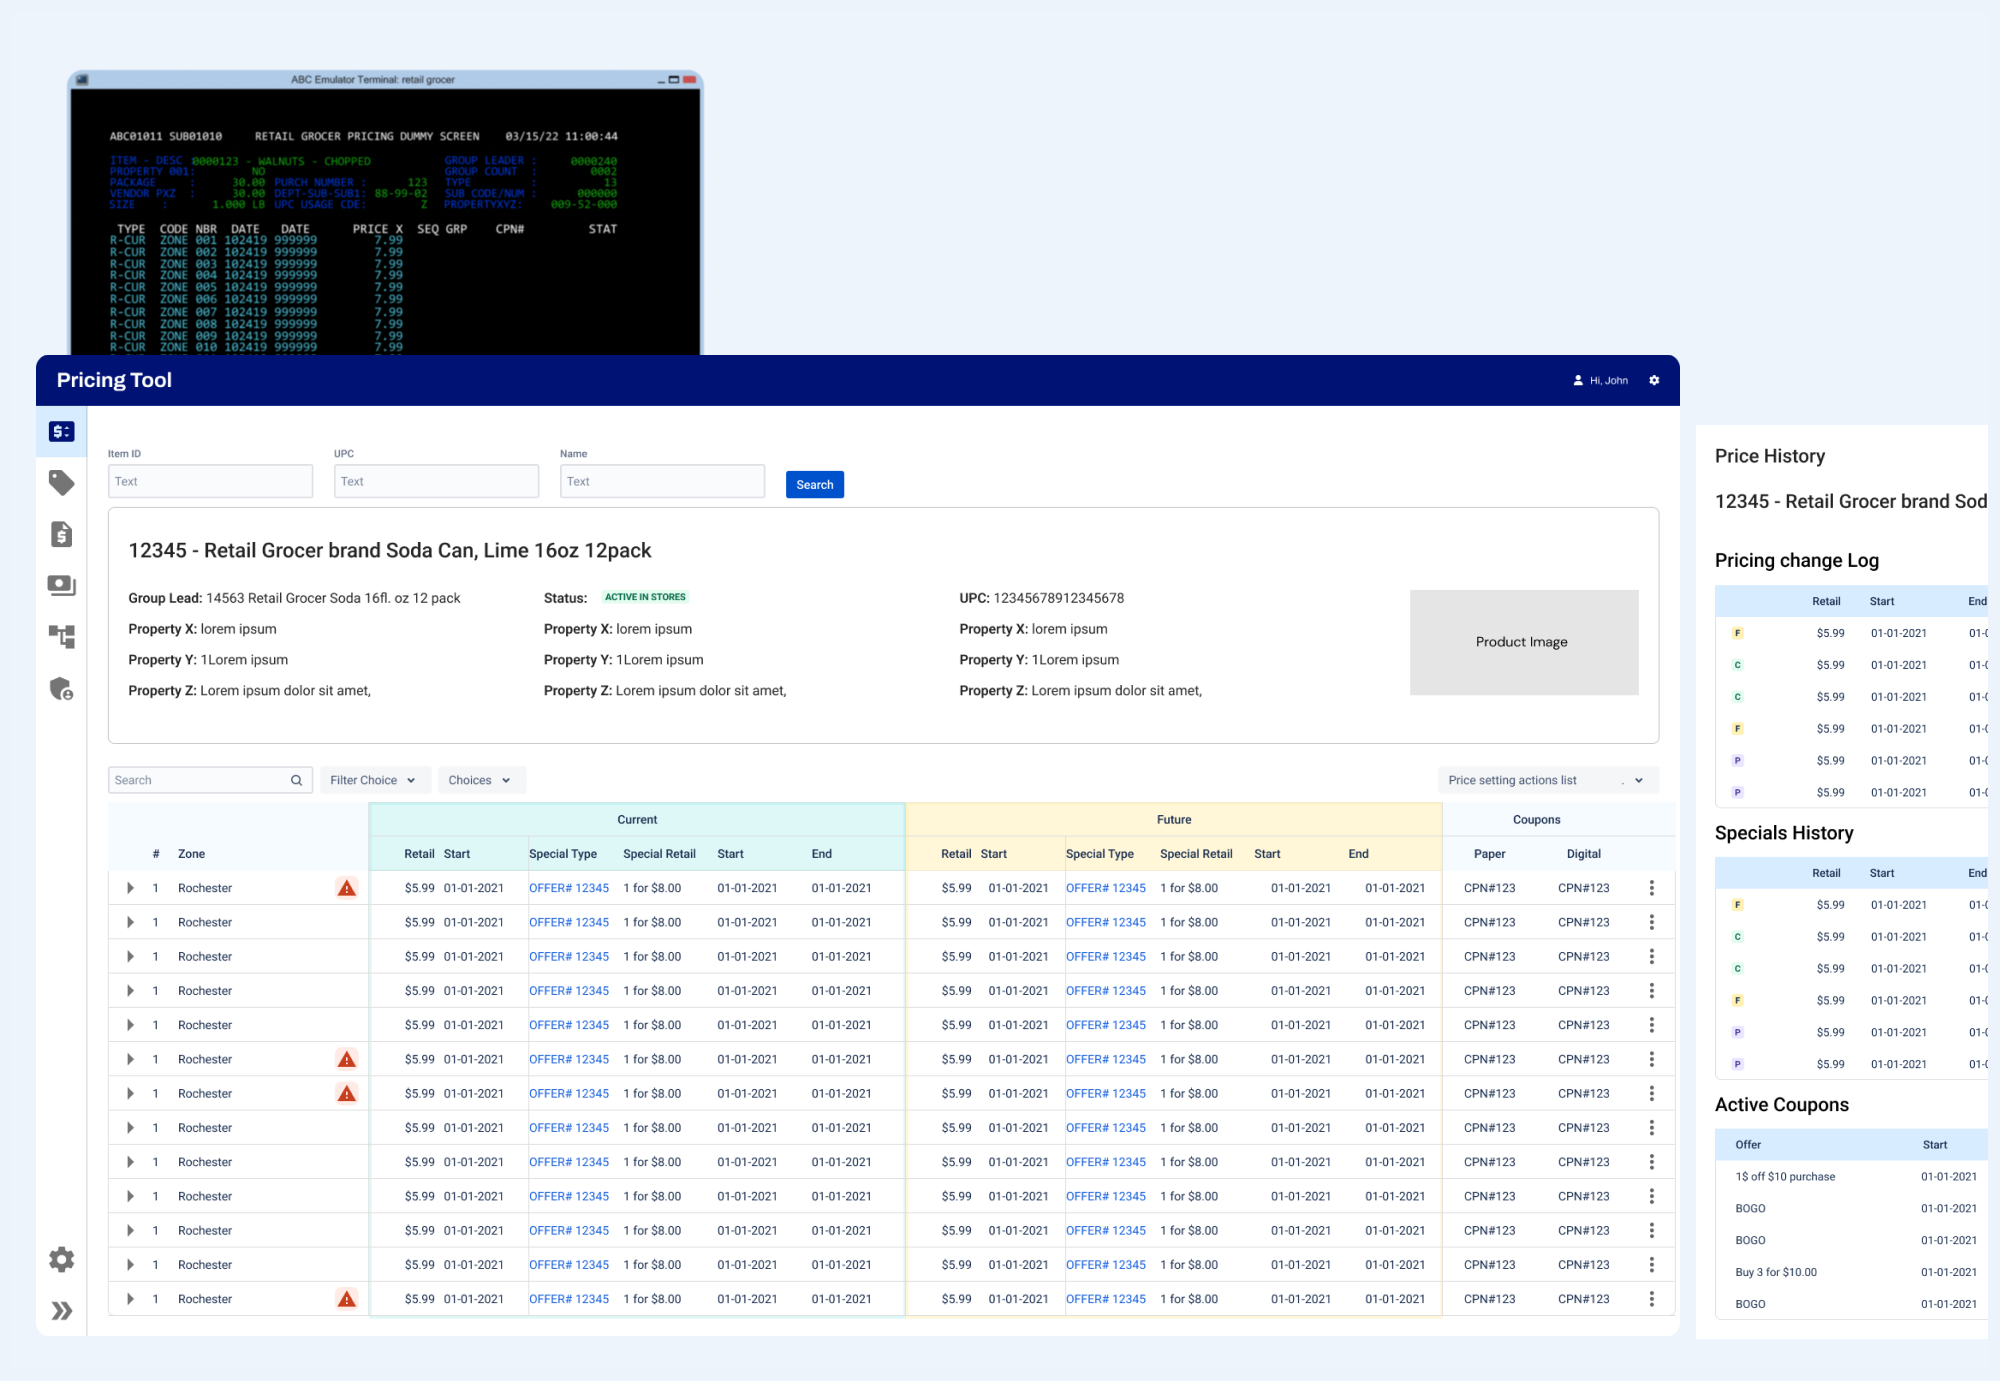Focus the UPC text field
This screenshot has width=2000, height=1381.
pyautogui.click(x=436, y=481)
